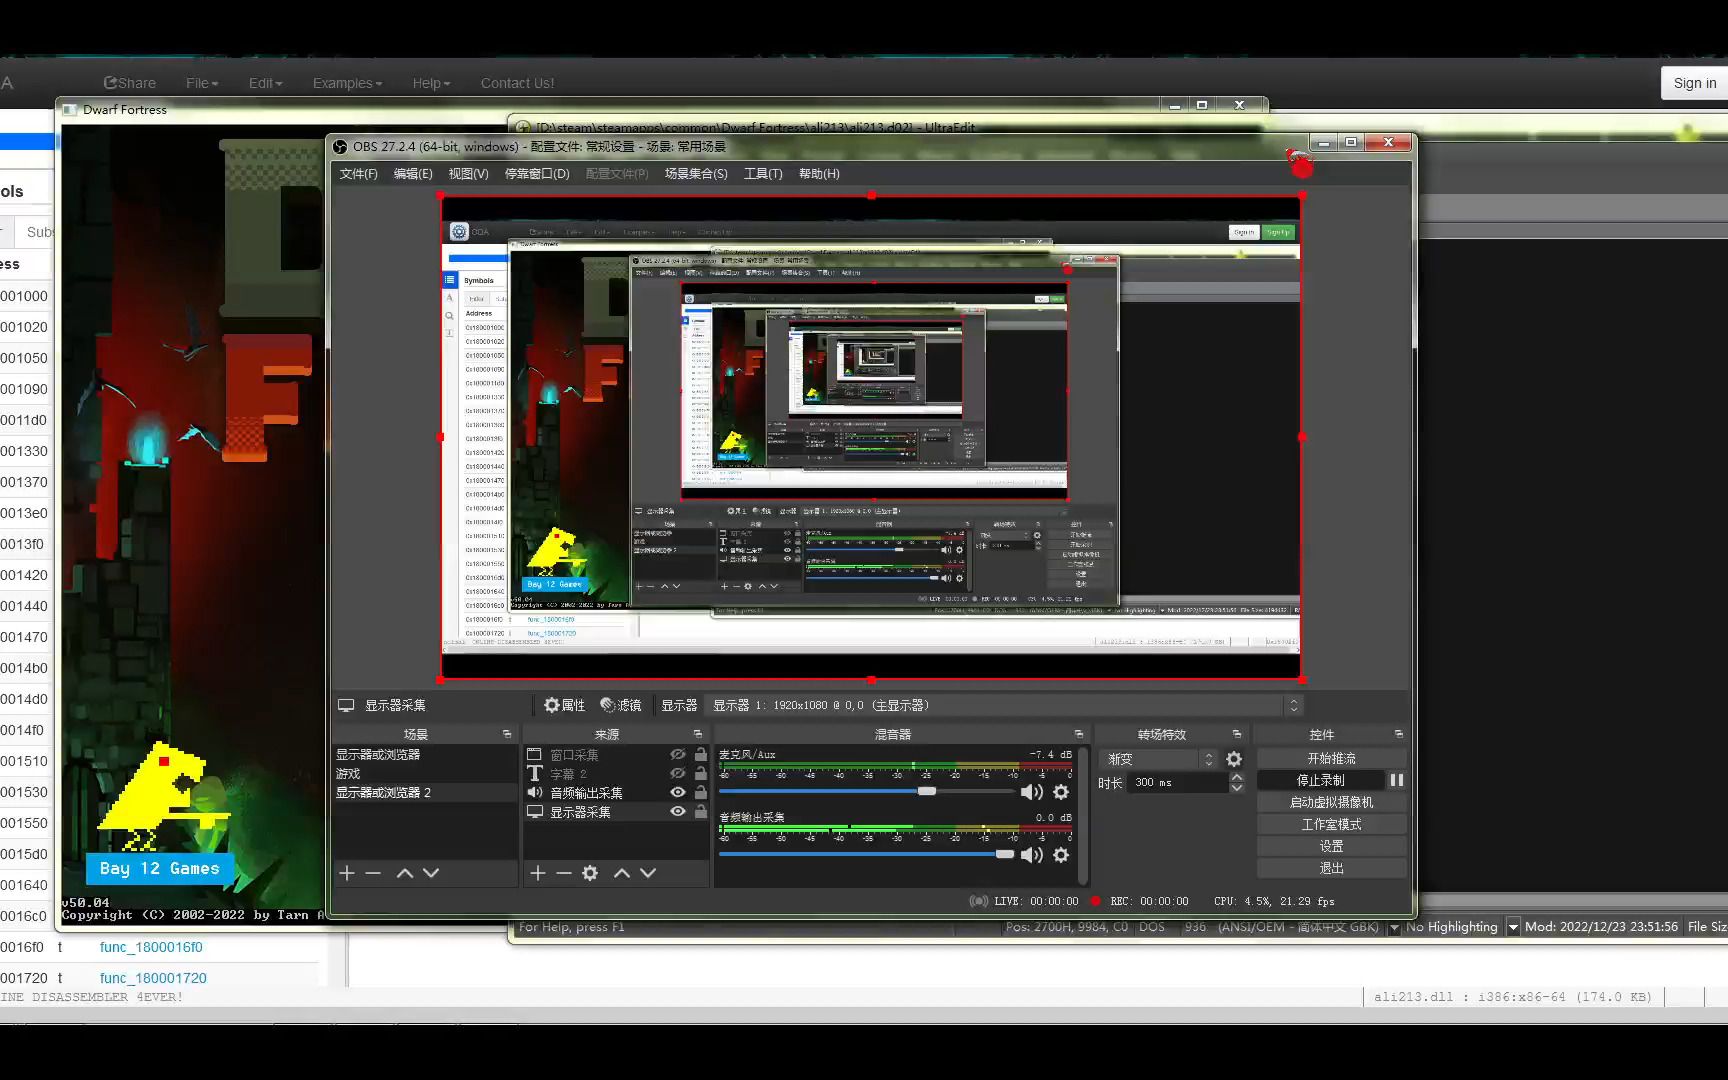Open the func_1800016f0 link in web page
Viewport: 1728px width, 1080px height.
[151, 947]
